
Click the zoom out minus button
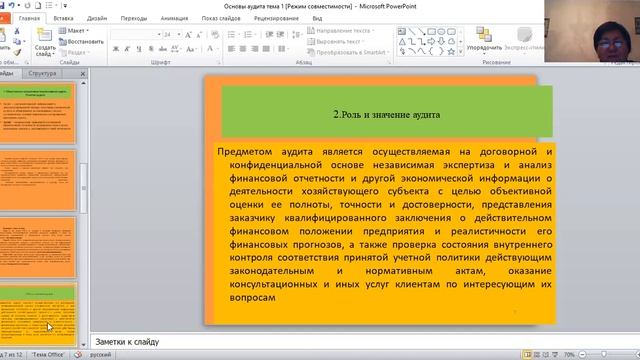[x=582, y=355]
